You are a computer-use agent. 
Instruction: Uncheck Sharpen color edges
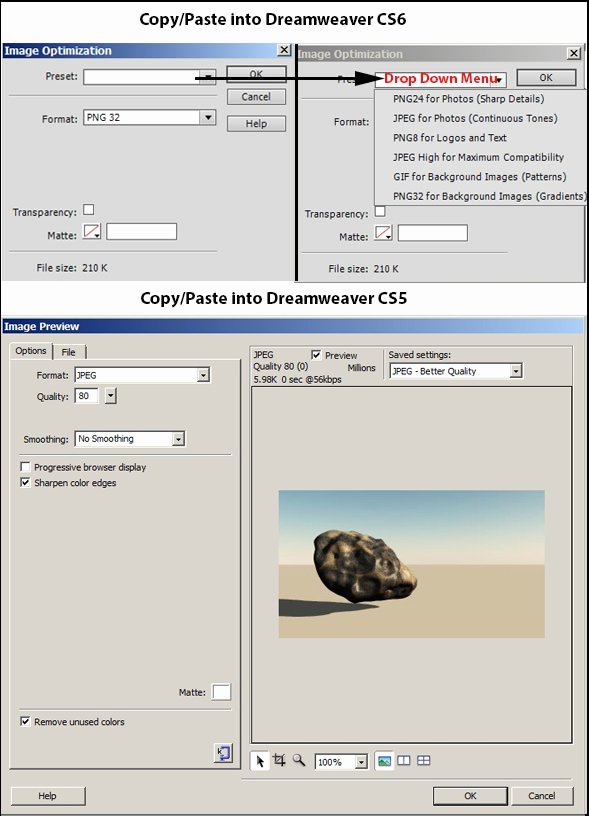pos(25,482)
